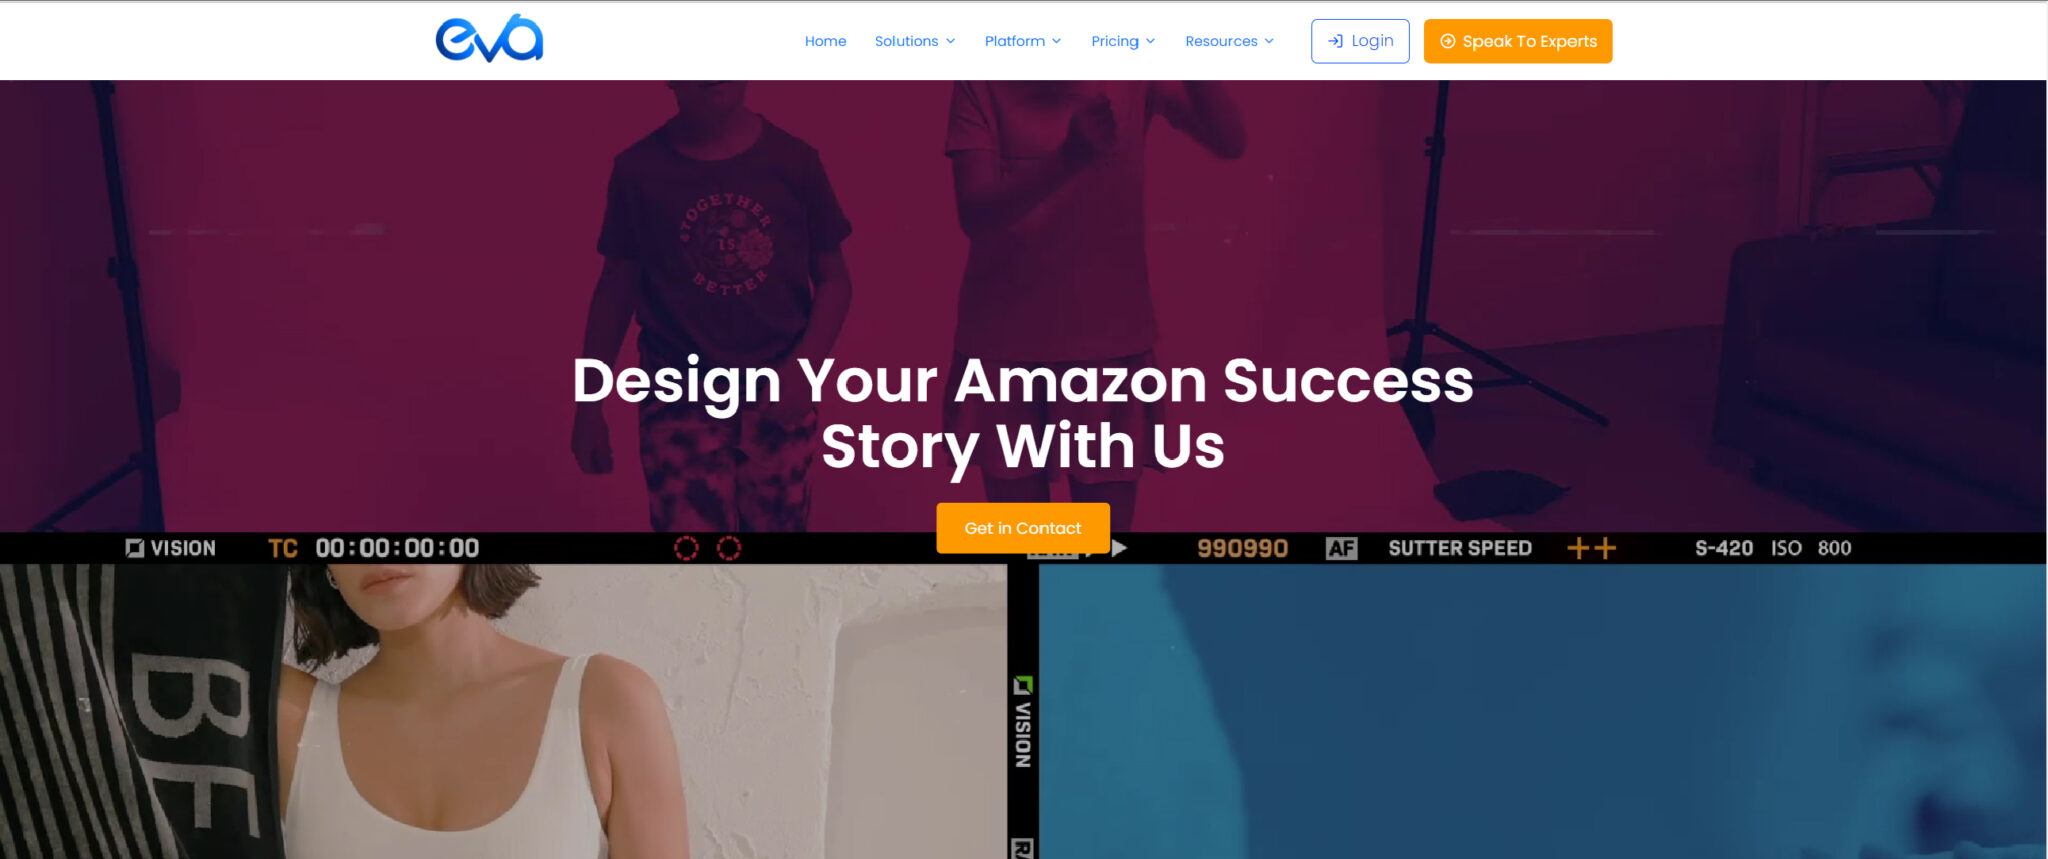Click the play triangle beside Get in Contact
The width and height of the screenshot is (2048, 859).
click(x=1119, y=548)
